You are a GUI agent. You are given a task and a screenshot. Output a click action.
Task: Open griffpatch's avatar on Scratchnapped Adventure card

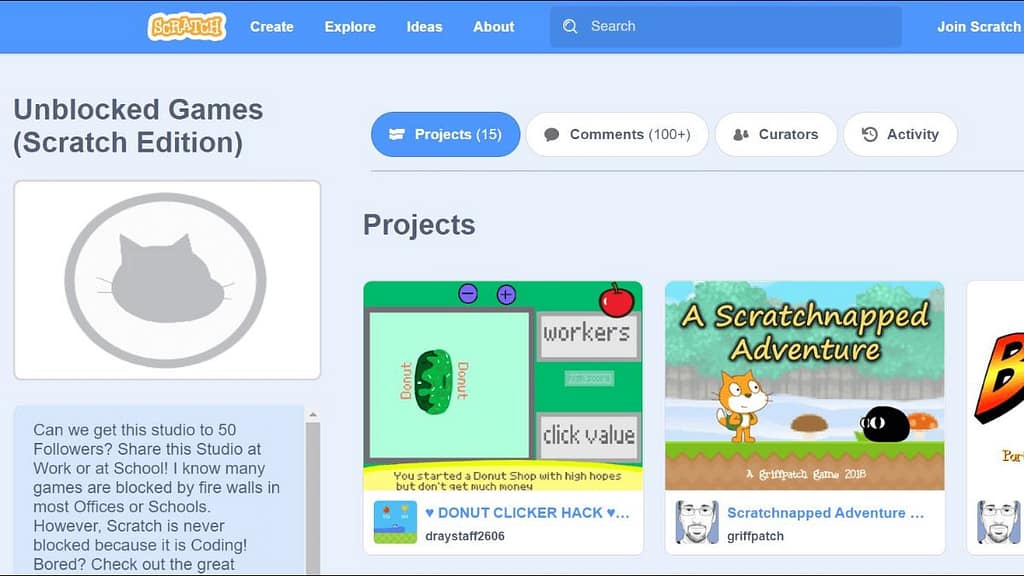point(697,522)
